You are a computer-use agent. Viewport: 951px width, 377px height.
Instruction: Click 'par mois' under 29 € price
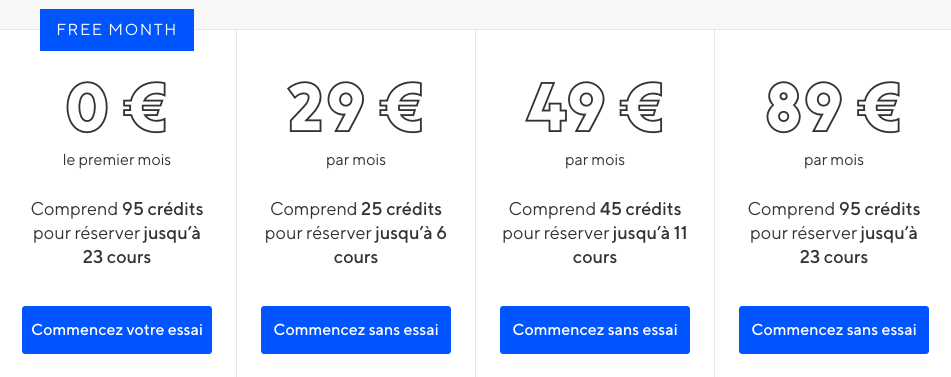point(356,161)
